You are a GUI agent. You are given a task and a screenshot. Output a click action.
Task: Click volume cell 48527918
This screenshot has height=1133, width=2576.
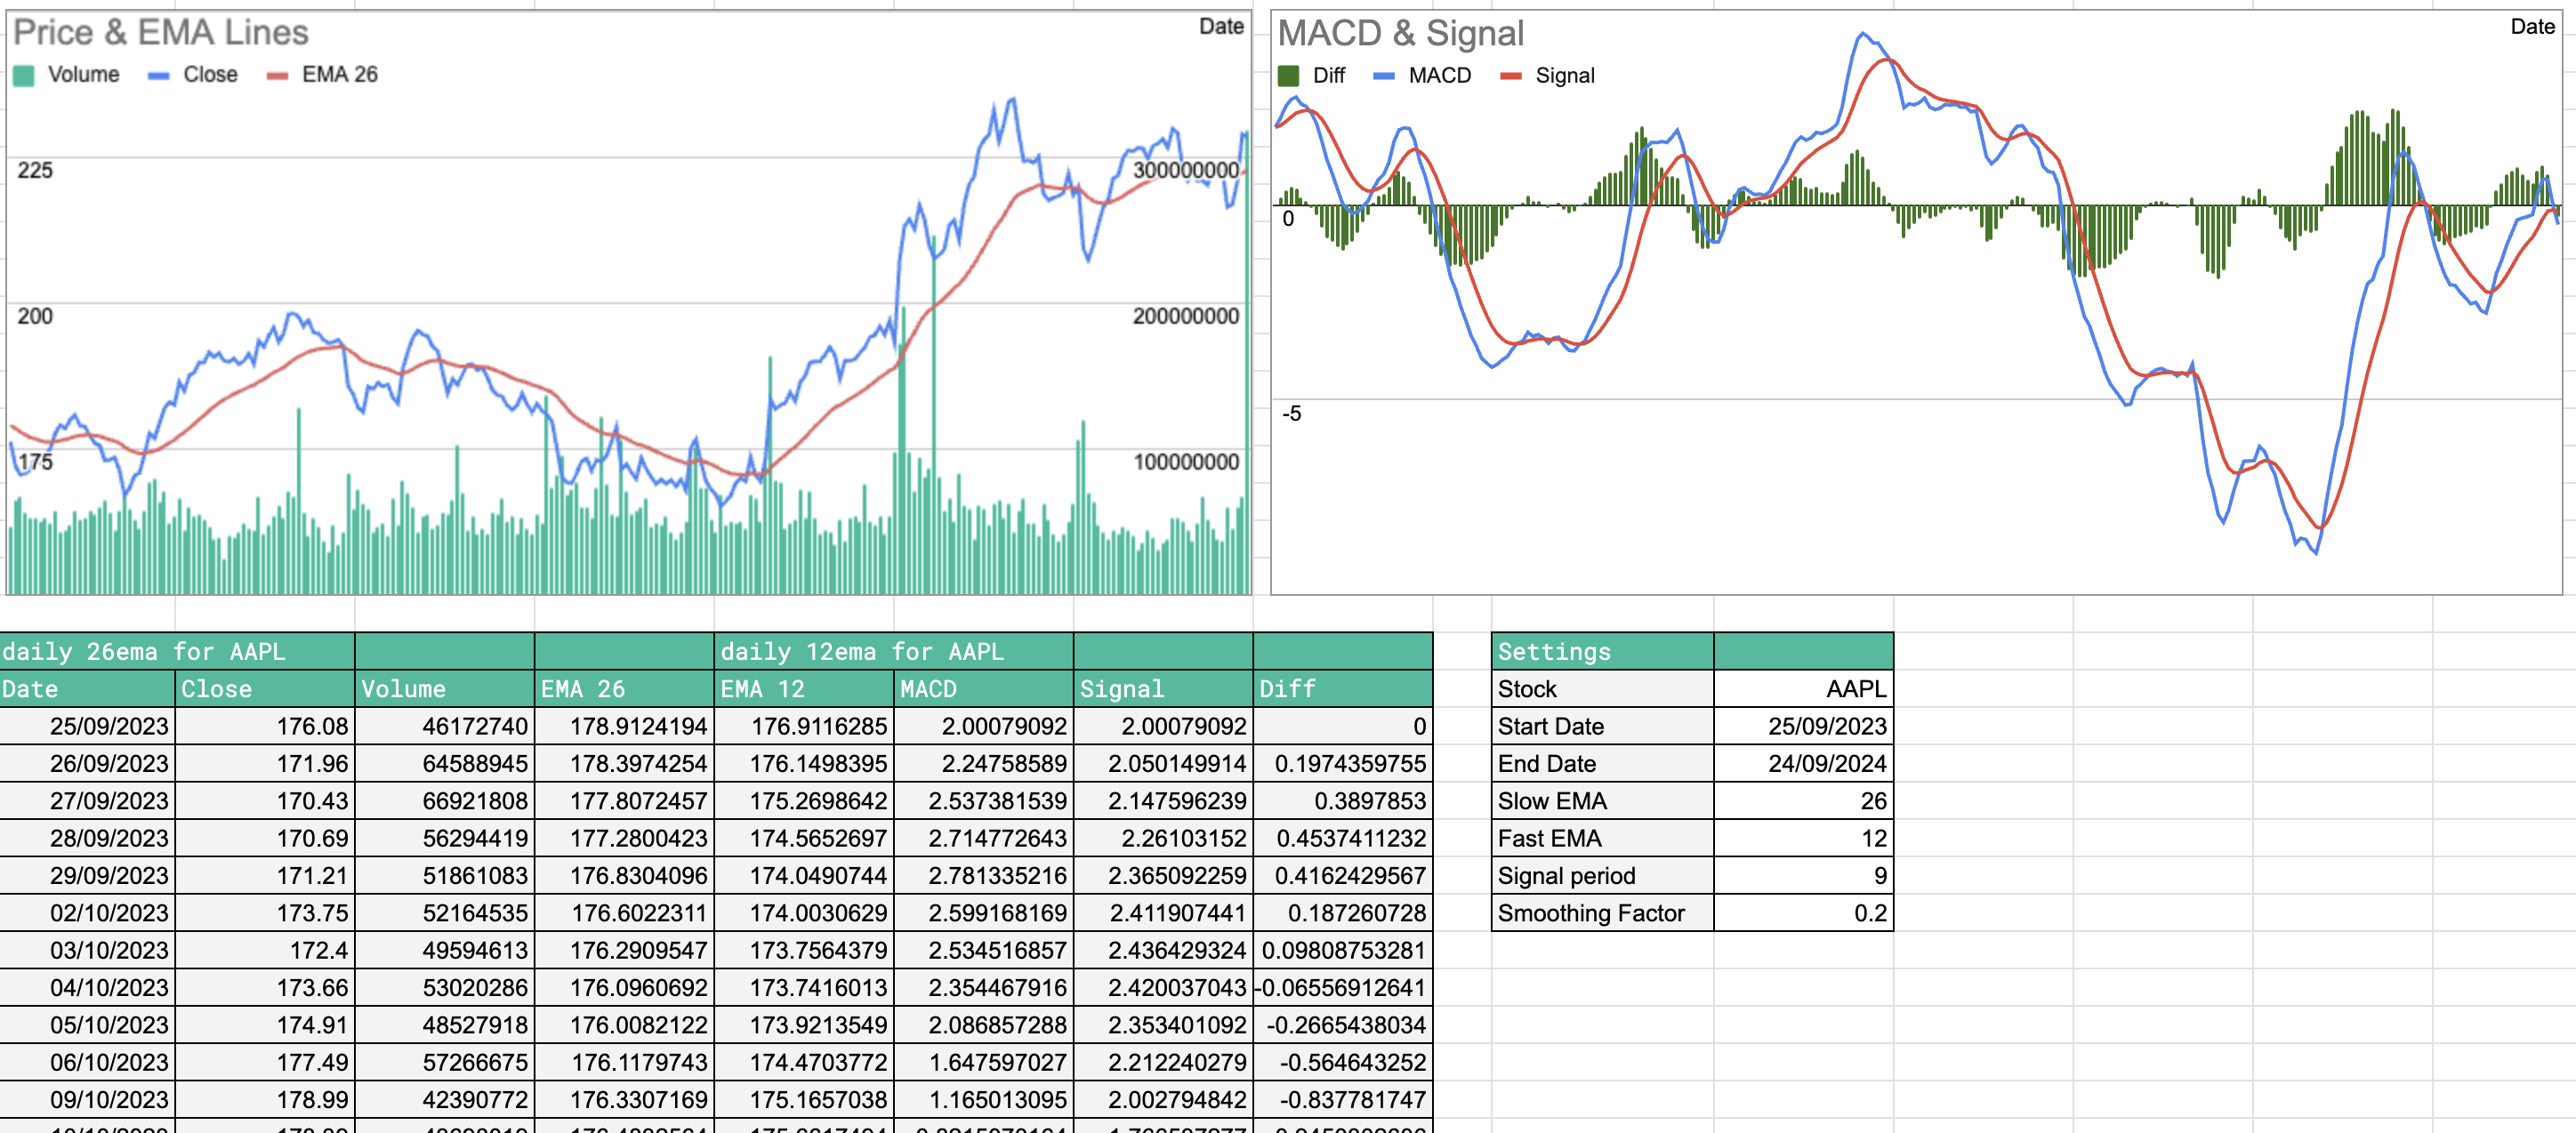[x=444, y=1025]
